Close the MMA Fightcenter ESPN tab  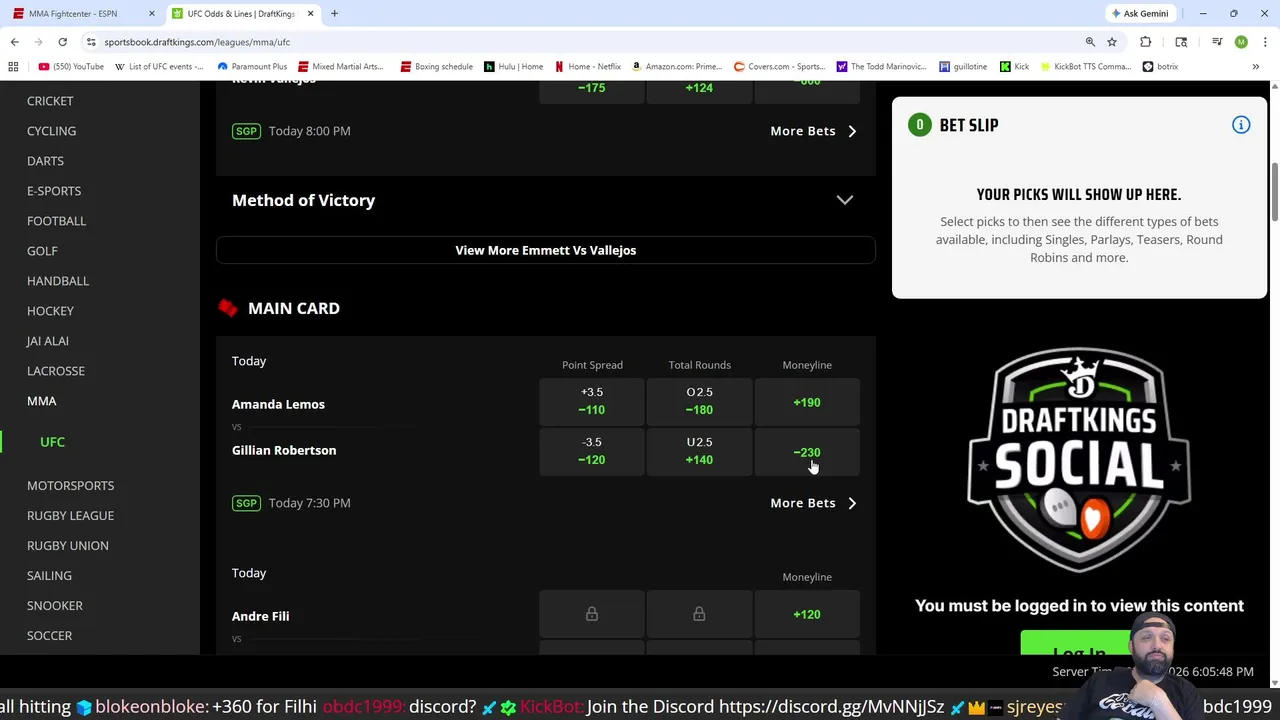tap(152, 14)
